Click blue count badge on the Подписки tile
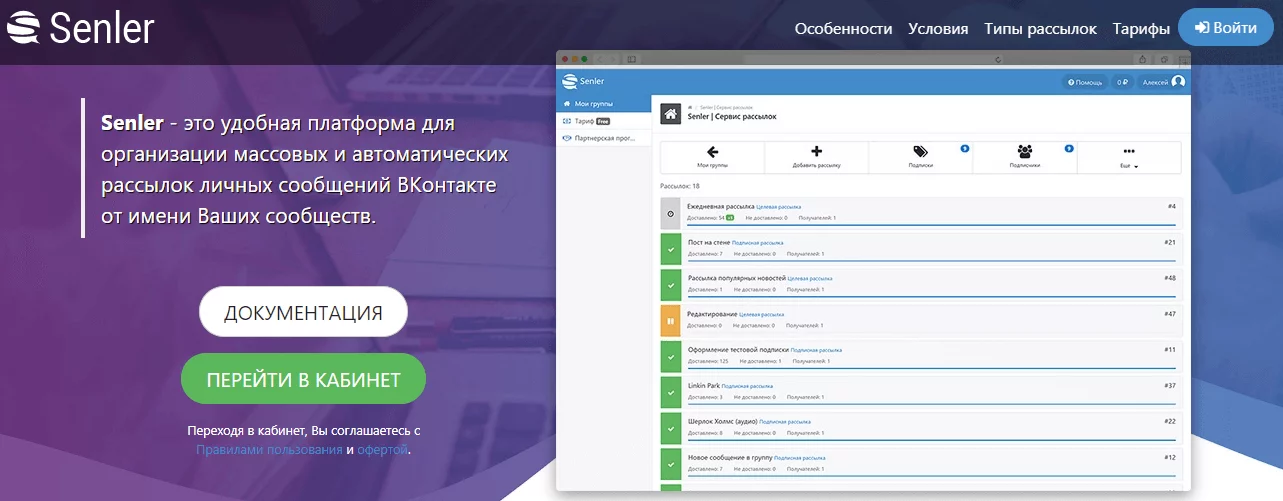Image resolution: width=1283 pixels, height=501 pixels. (x=965, y=148)
